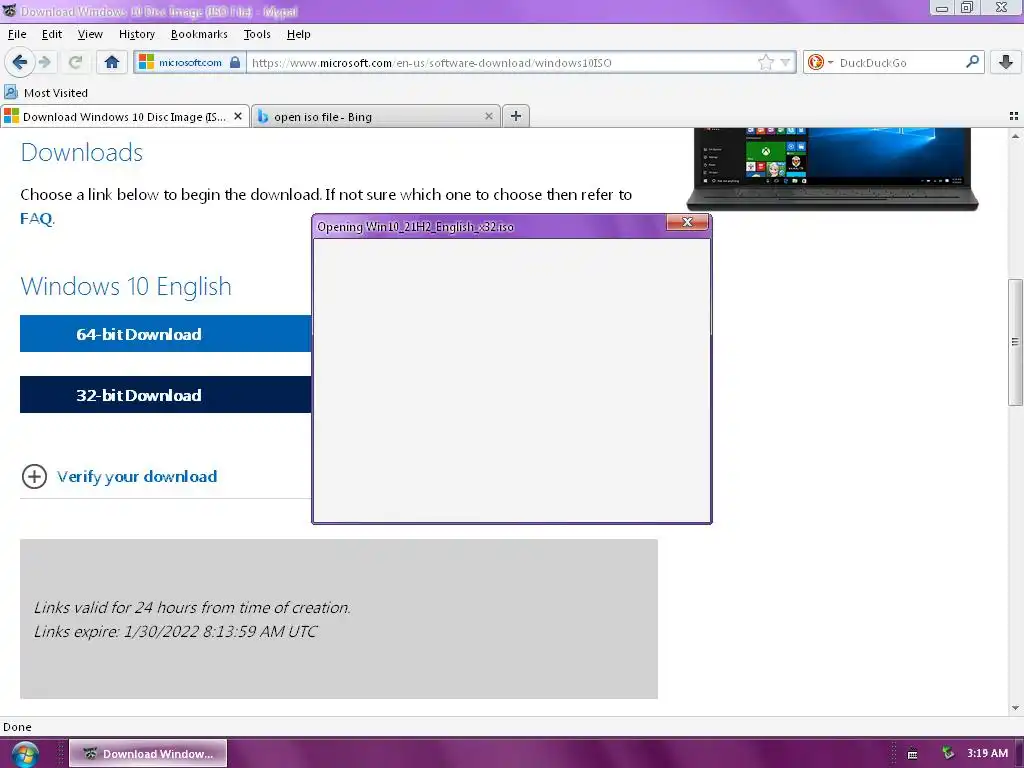The height and width of the screenshot is (768, 1024).
Task: Open the Downloads arrow toolbar button
Action: [x=1006, y=62]
